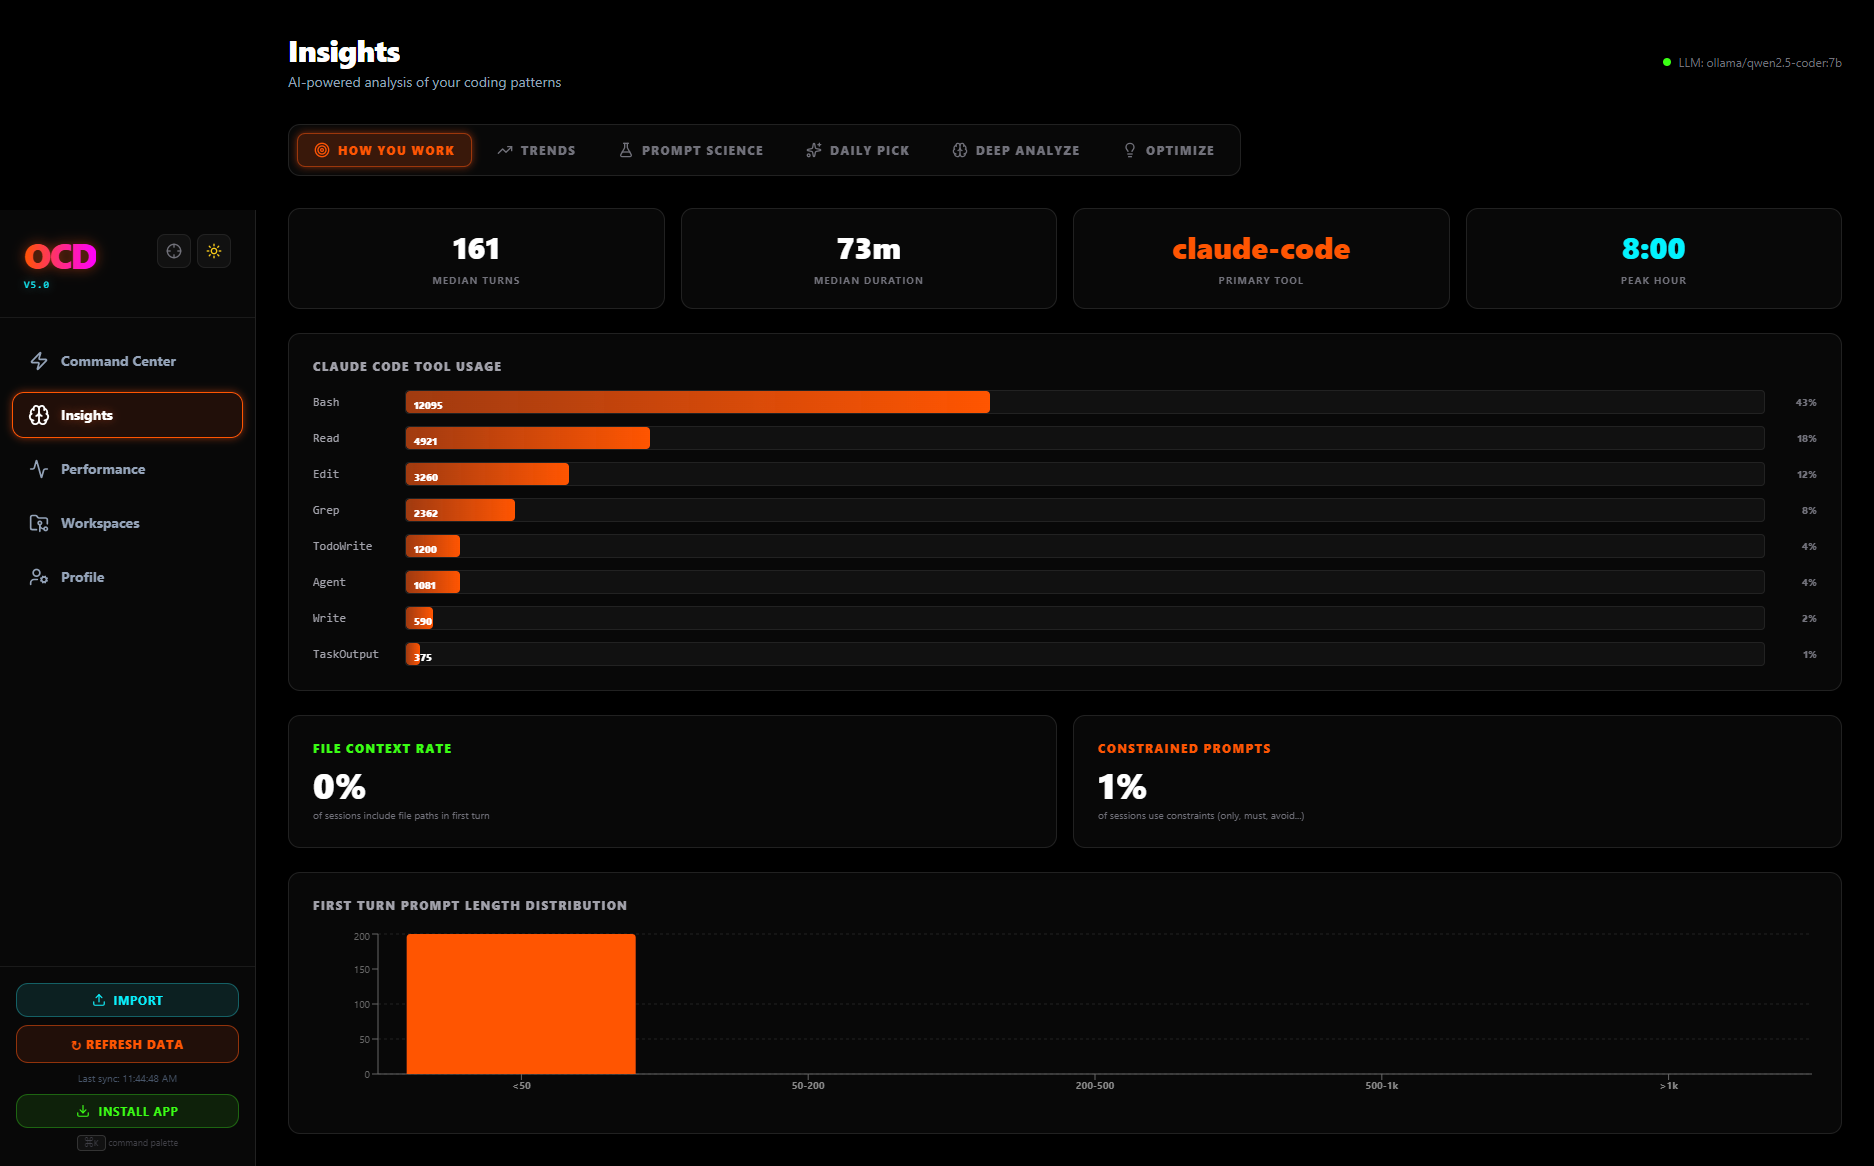Click the 161 Median Turns card
Viewport: 1874px width, 1166px height.
click(x=476, y=258)
